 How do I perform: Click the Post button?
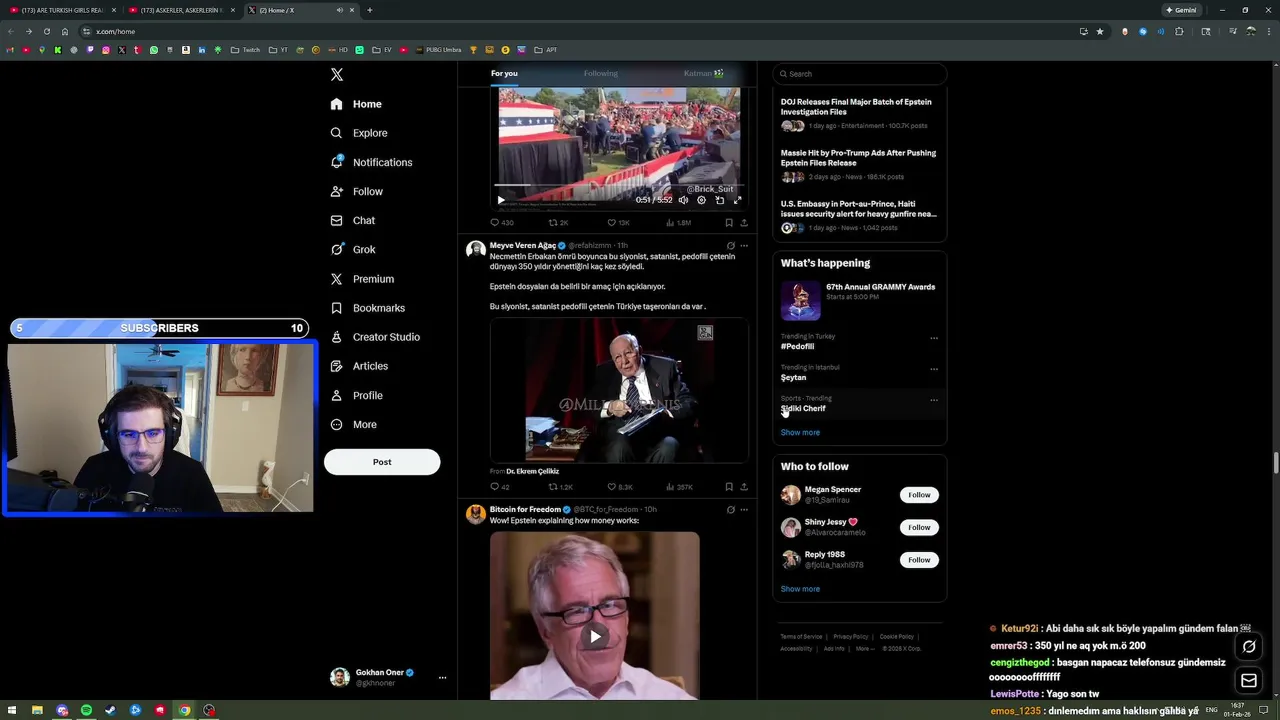pos(382,462)
